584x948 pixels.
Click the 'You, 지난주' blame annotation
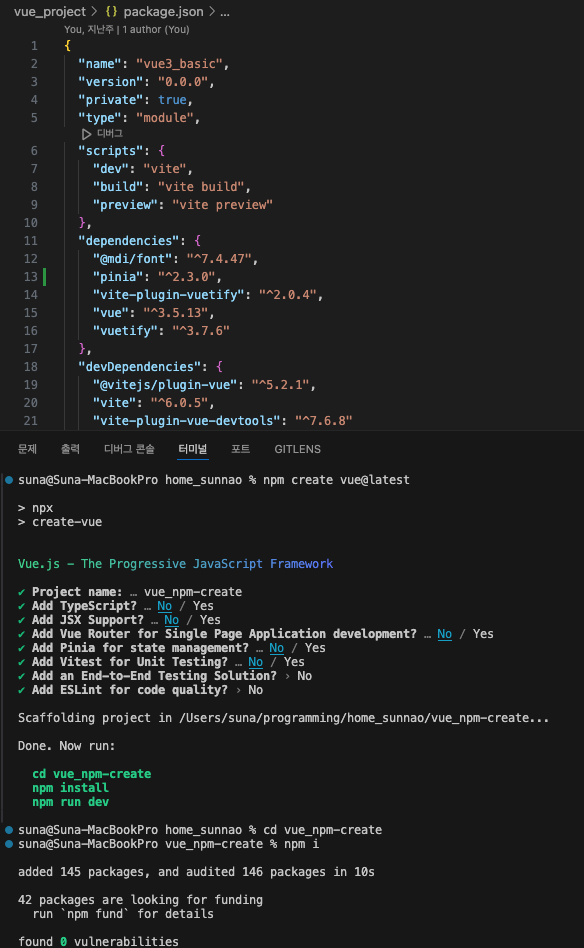(x=89, y=30)
